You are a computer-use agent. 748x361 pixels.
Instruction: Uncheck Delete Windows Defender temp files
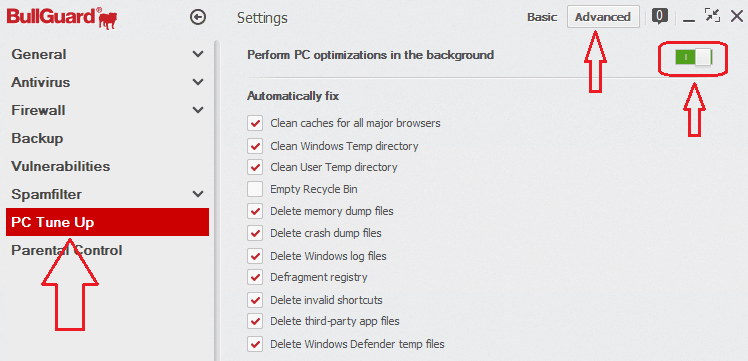[x=255, y=344]
